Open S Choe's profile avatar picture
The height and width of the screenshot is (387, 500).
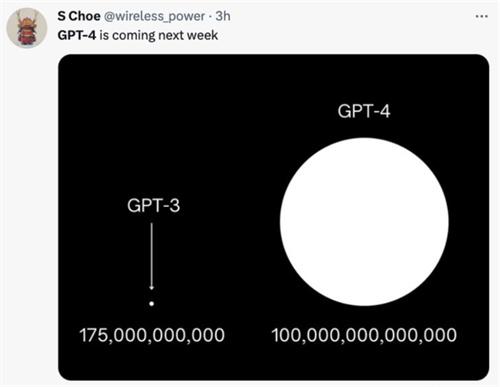[x=27, y=28]
